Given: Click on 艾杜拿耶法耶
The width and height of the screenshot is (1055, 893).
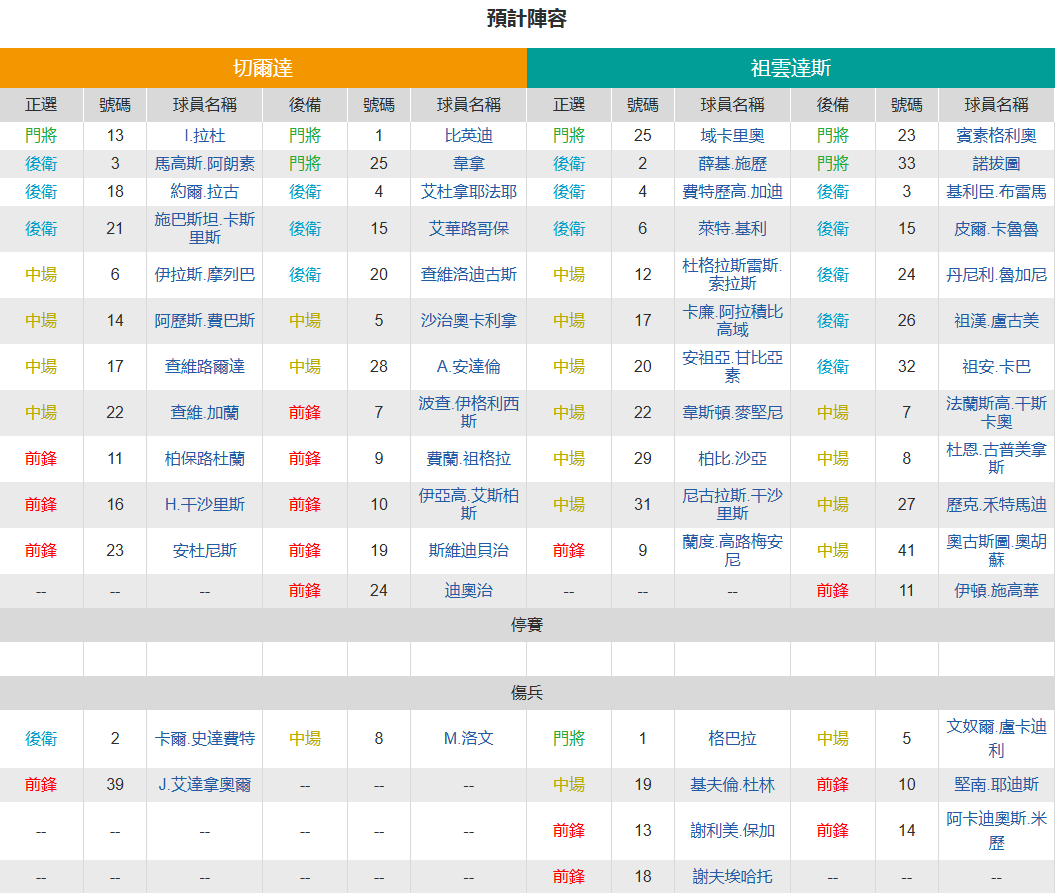Looking at the screenshot, I should 468,192.
